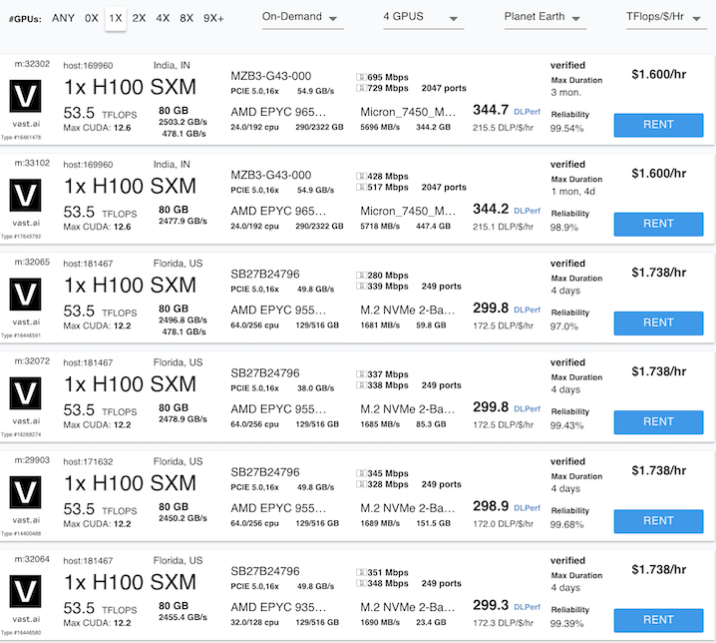This screenshot has width=716, height=643.
Task: Click Type #17645792 label
Action: (x=21, y=237)
